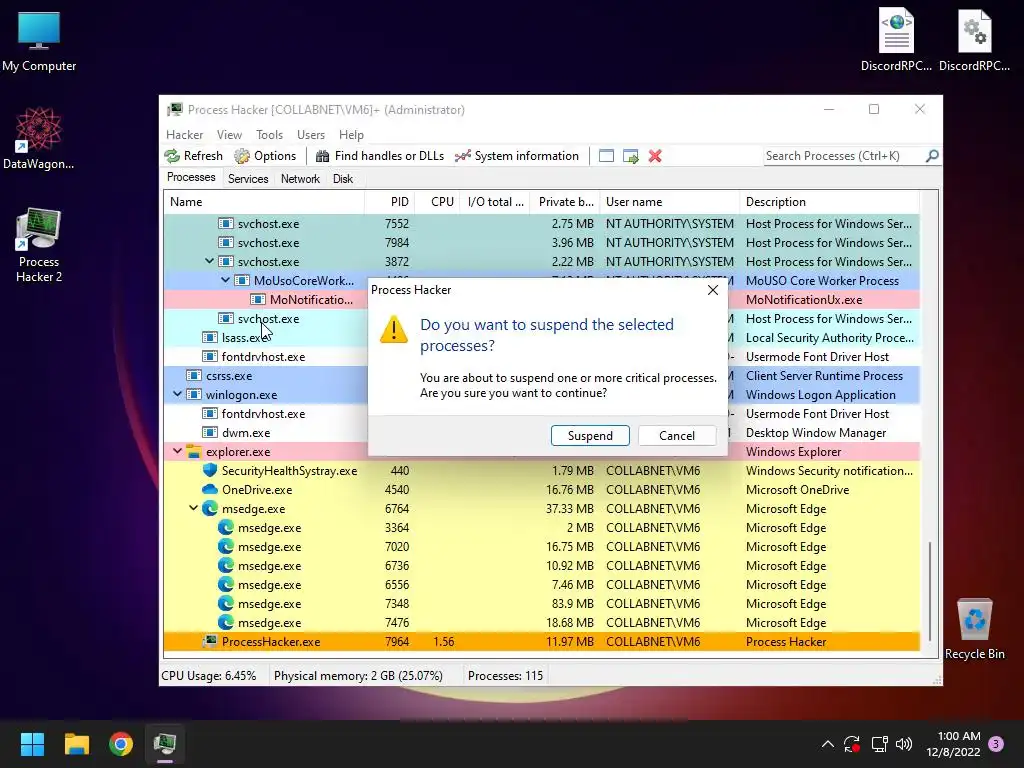Open the Help menu

[351, 135]
